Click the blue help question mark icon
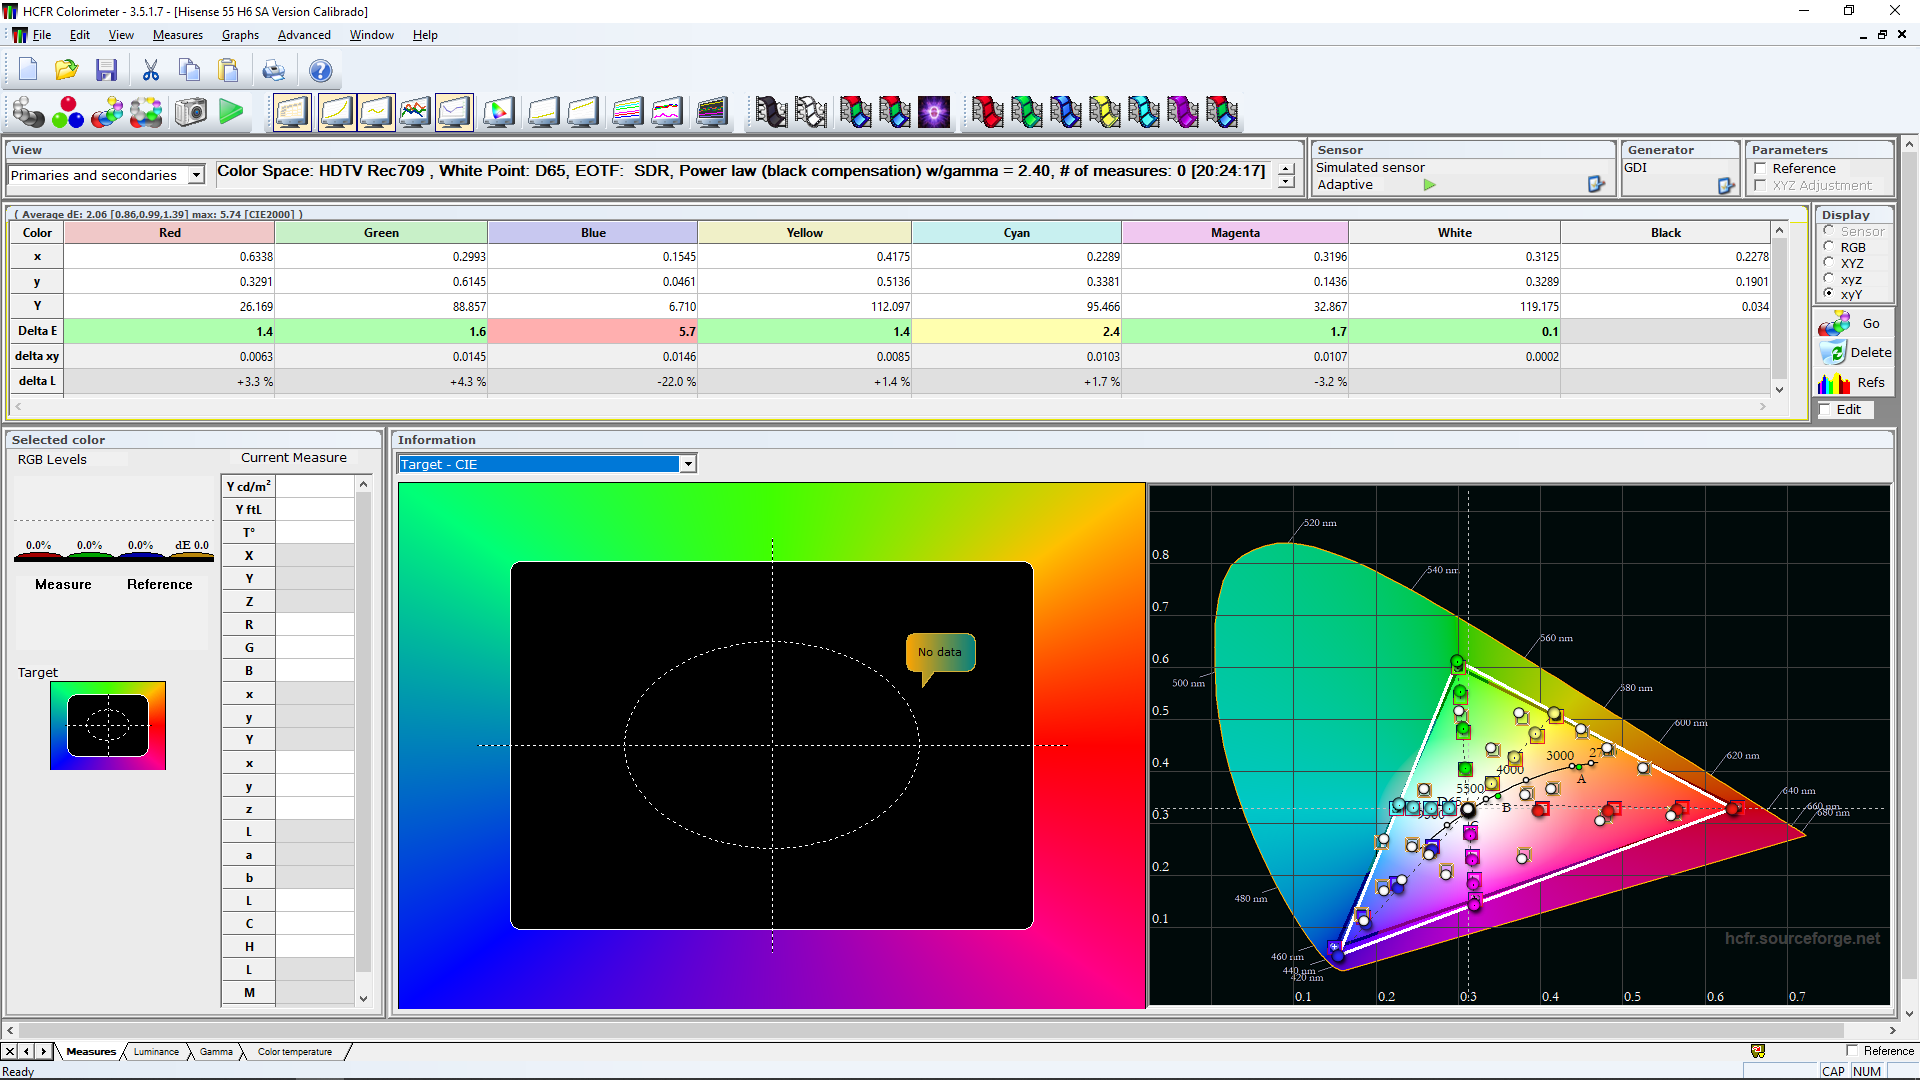 coord(320,70)
